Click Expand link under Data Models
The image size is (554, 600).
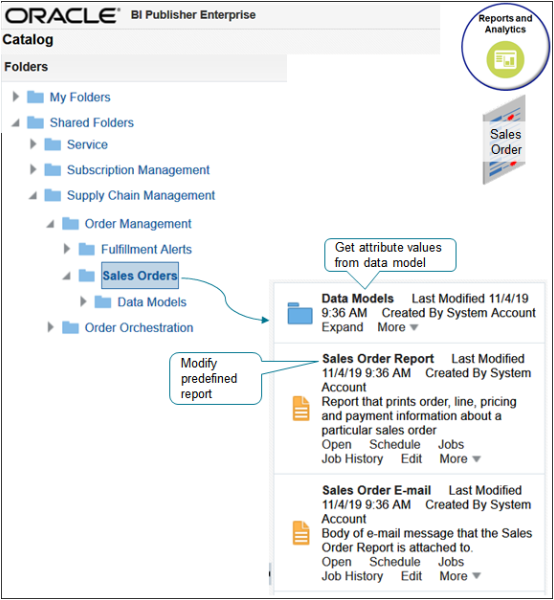click(x=342, y=327)
